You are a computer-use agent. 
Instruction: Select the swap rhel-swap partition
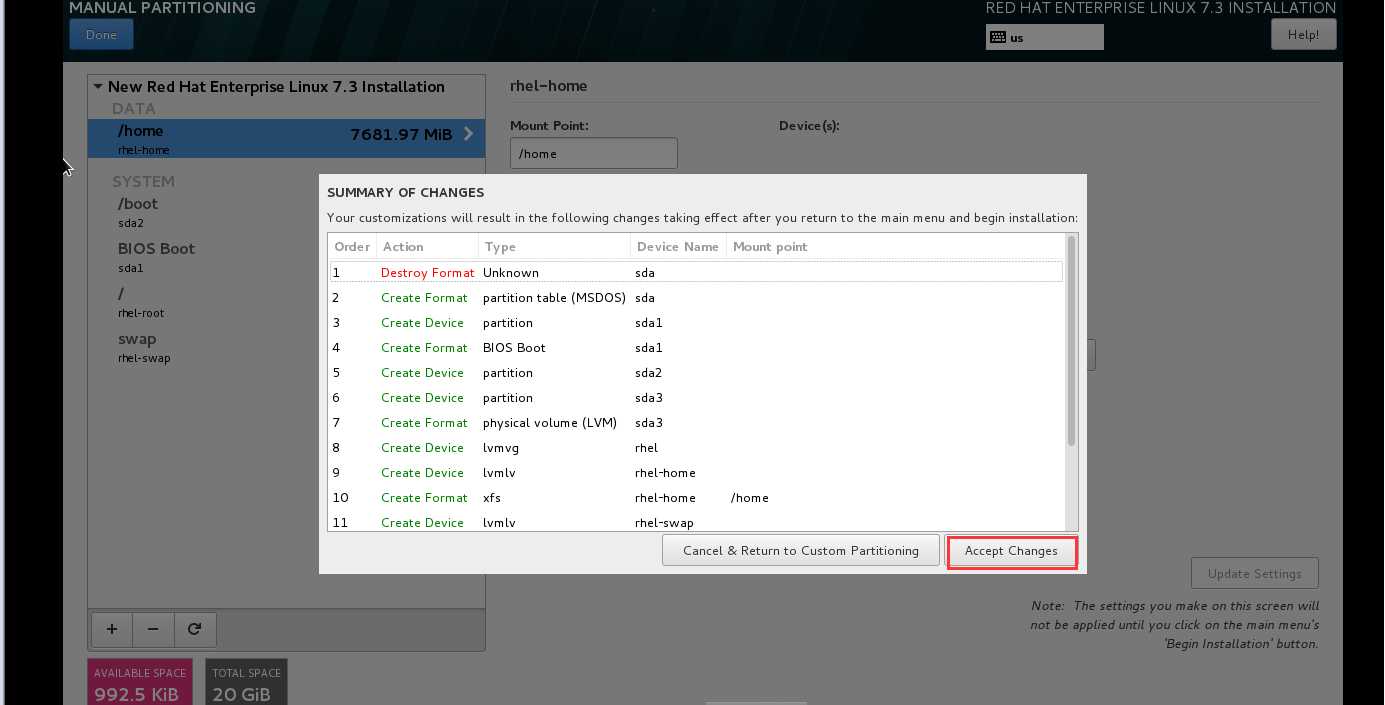click(286, 347)
